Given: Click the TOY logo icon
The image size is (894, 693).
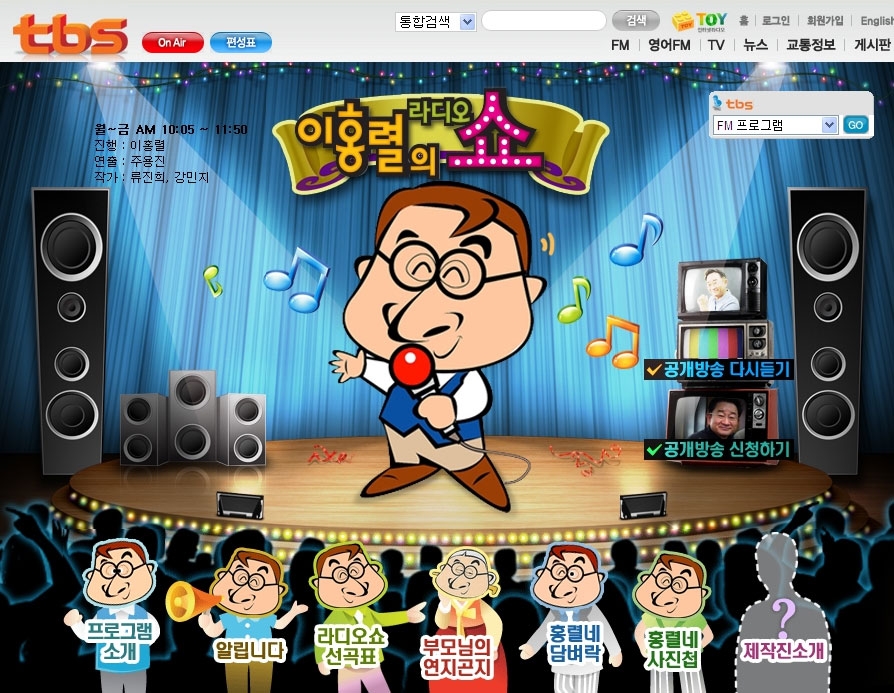Looking at the screenshot, I should (700, 20).
